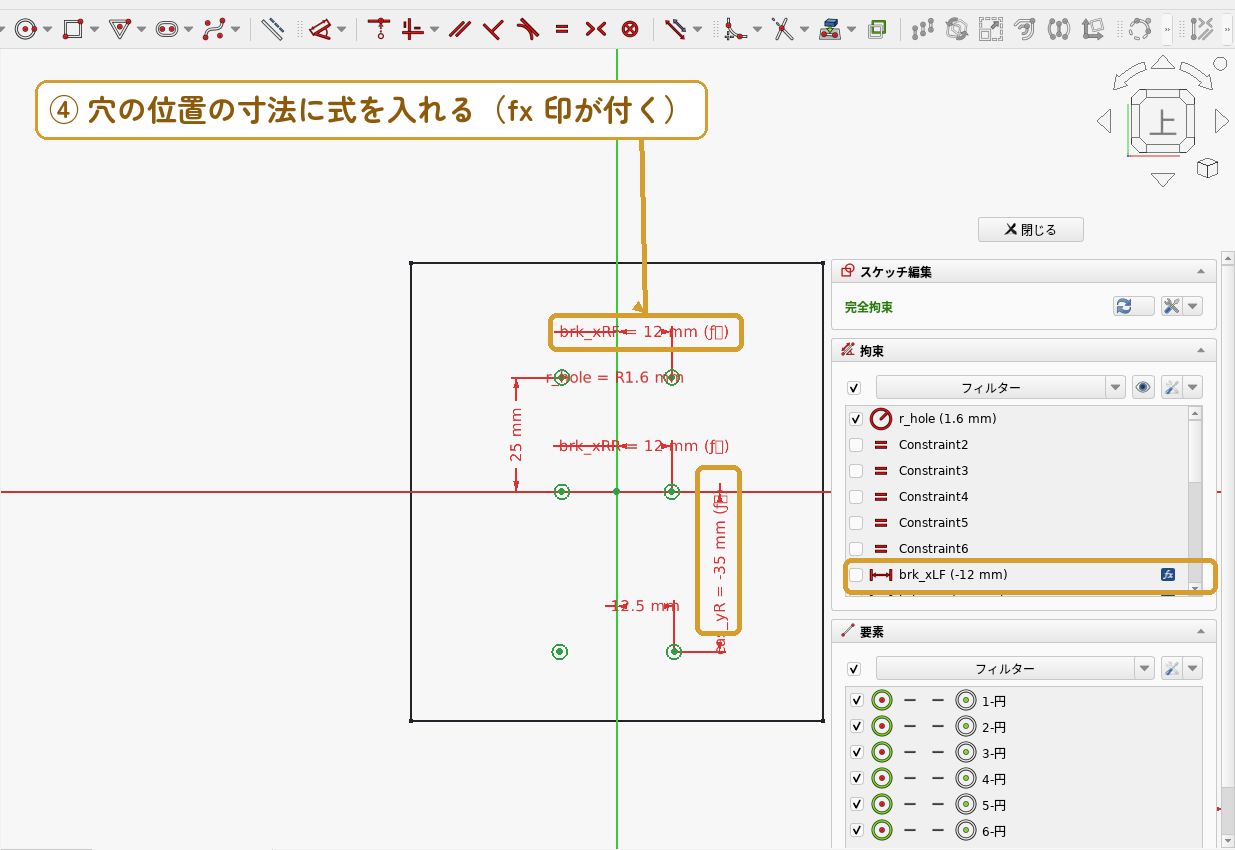
Task: Apply the block constraint tool
Action: pyautogui.click(x=629, y=29)
